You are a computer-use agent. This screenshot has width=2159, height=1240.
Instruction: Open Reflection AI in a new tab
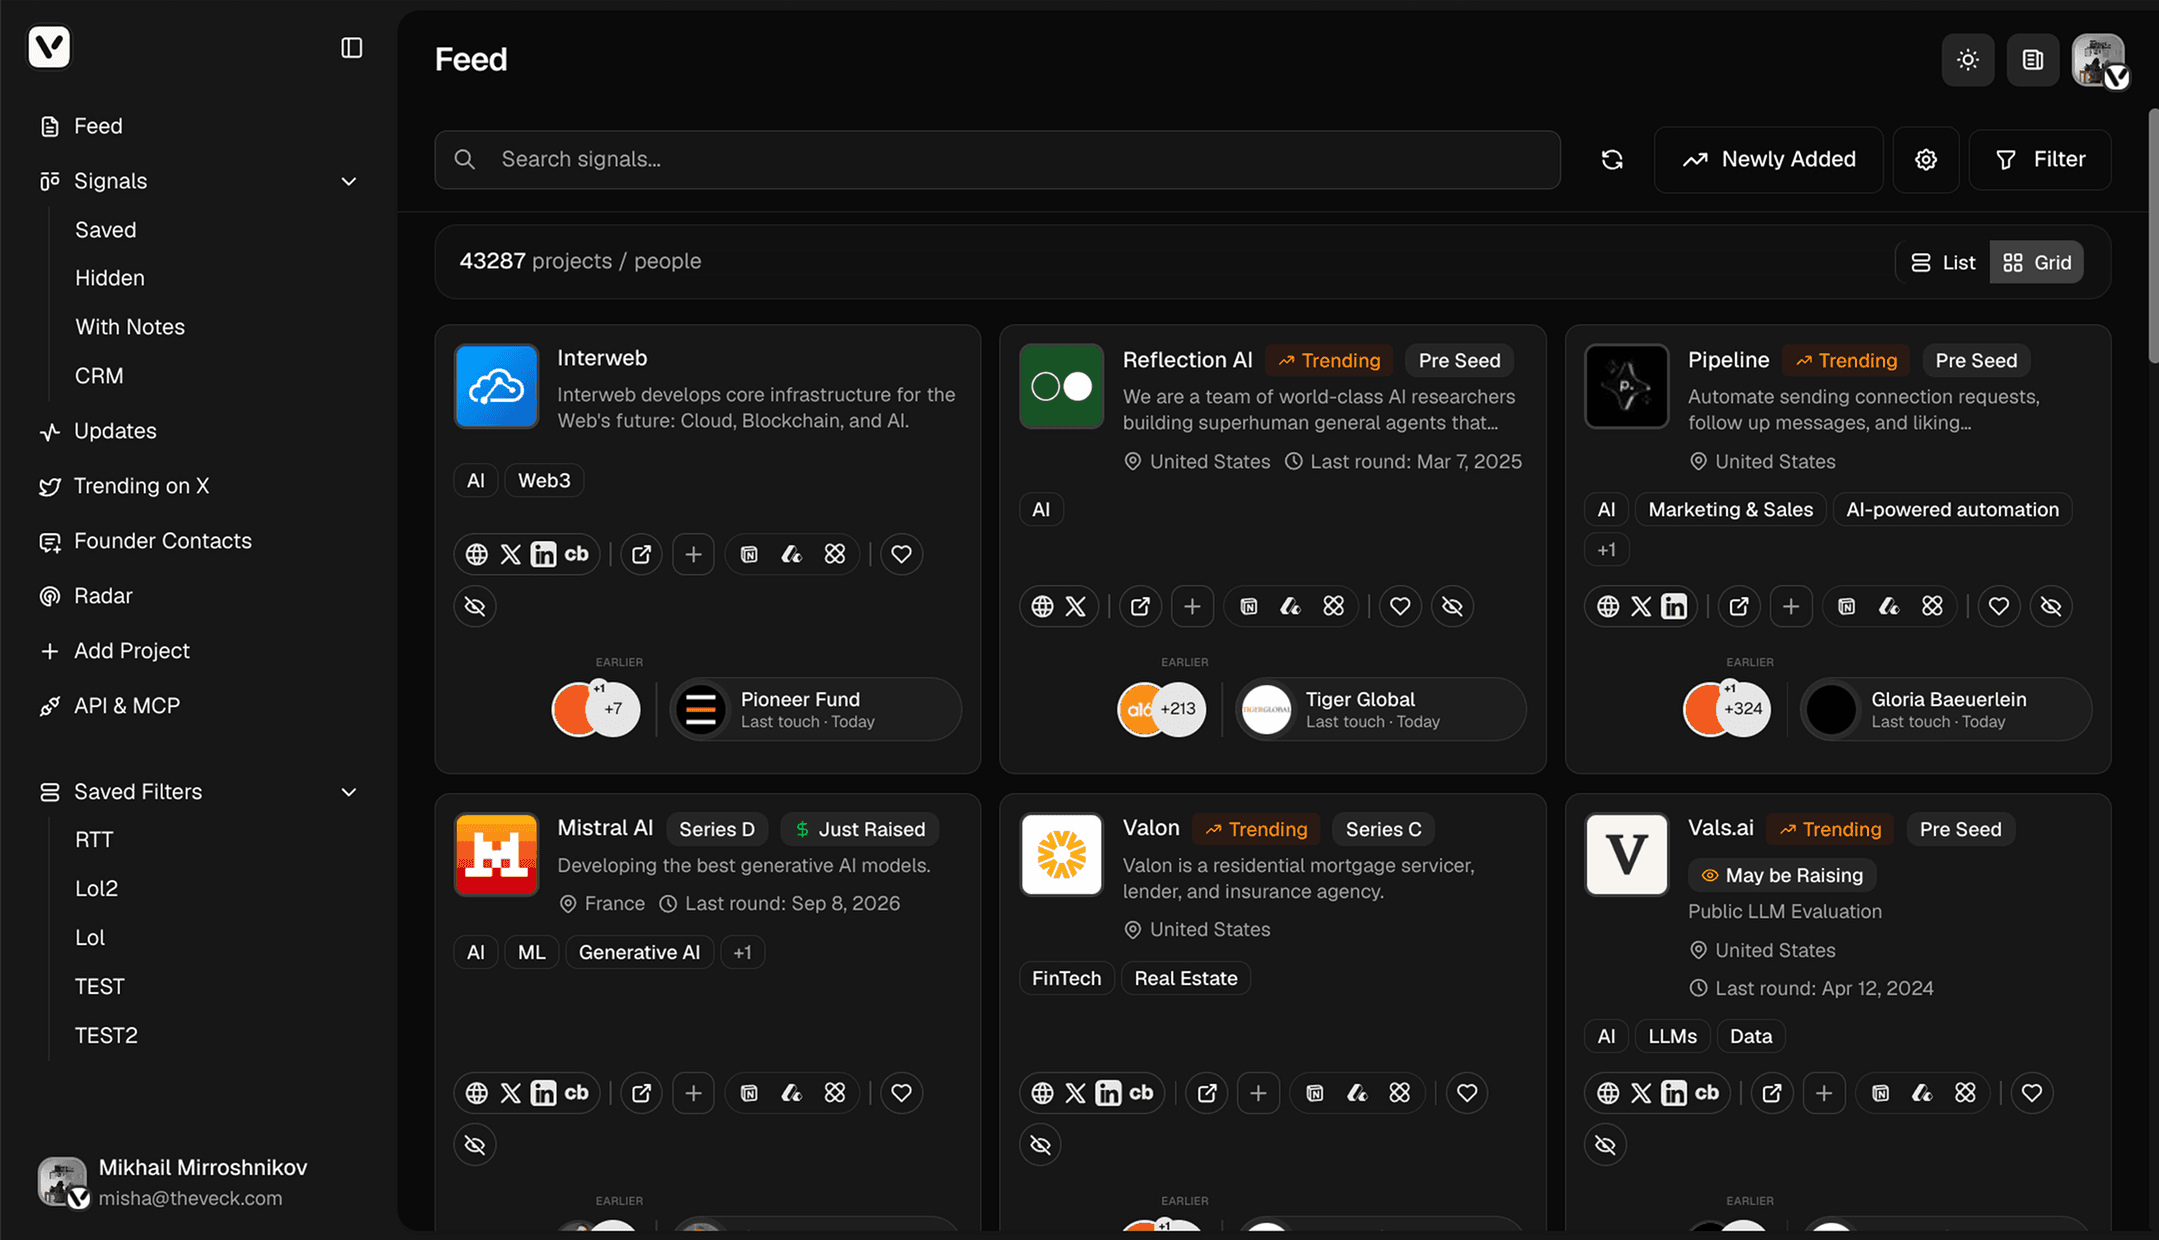pos(1140,606)
